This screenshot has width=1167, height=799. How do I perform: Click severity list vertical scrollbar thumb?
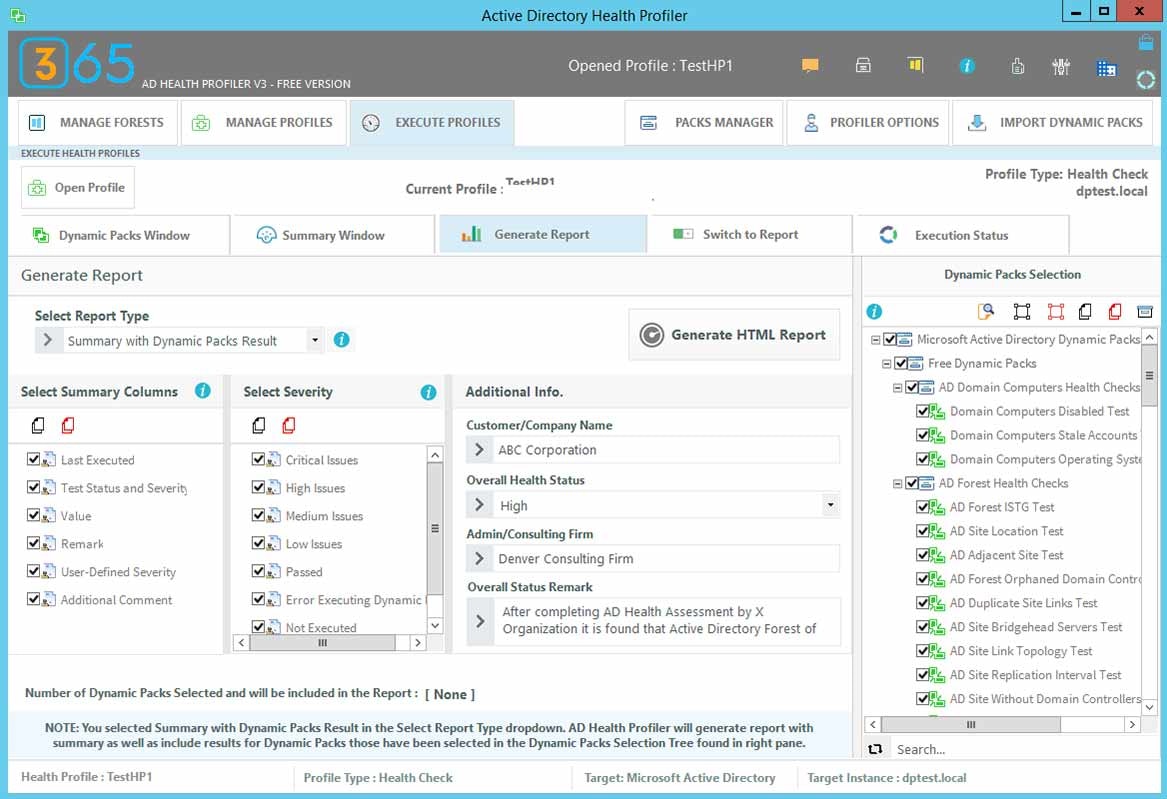point(435,528)
